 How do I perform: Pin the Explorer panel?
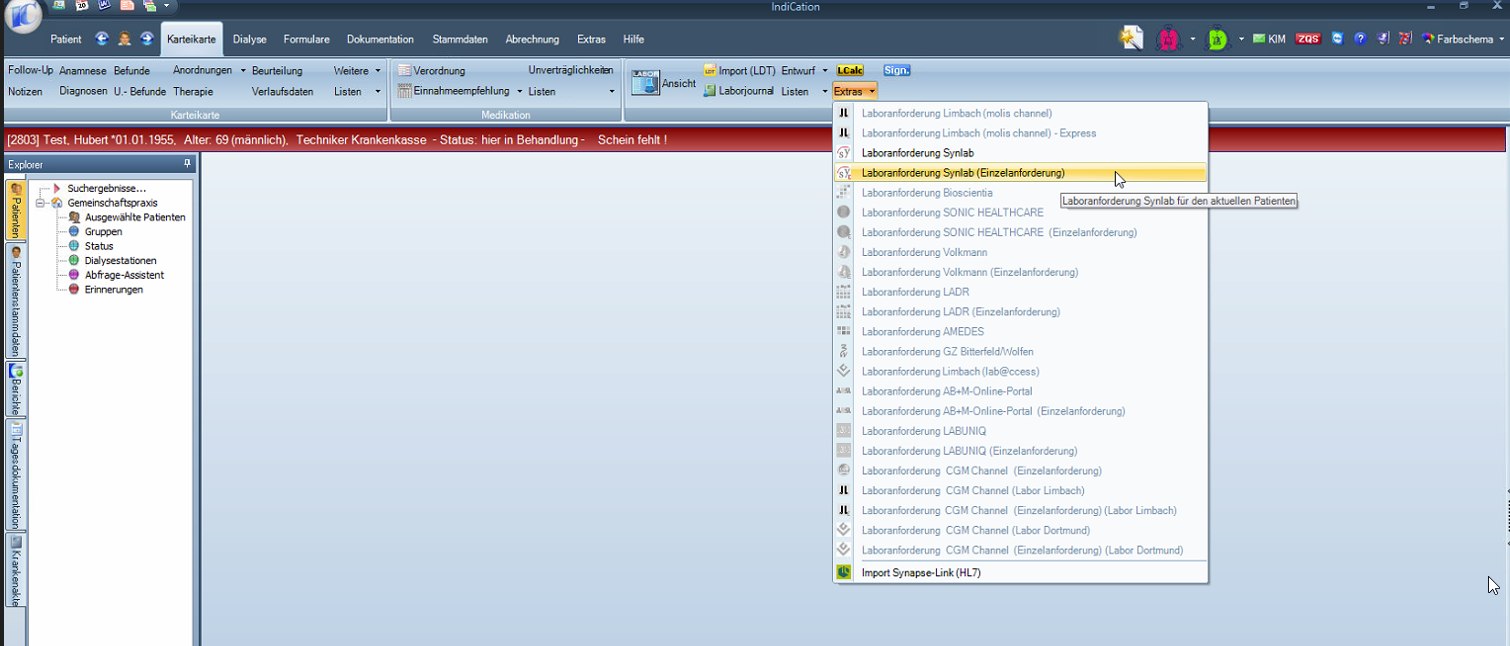tap(187, 164)
